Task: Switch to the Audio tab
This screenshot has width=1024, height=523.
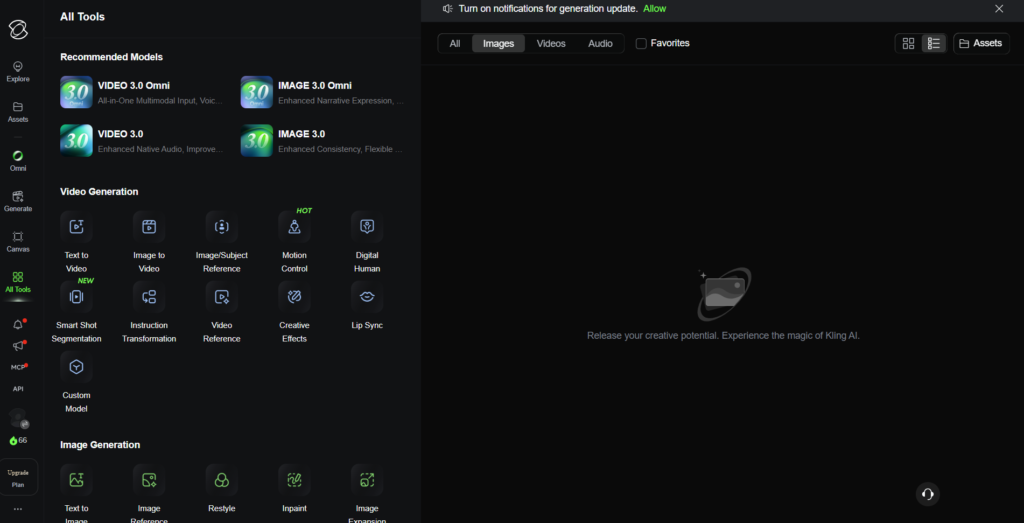Action: coord(600,44)
